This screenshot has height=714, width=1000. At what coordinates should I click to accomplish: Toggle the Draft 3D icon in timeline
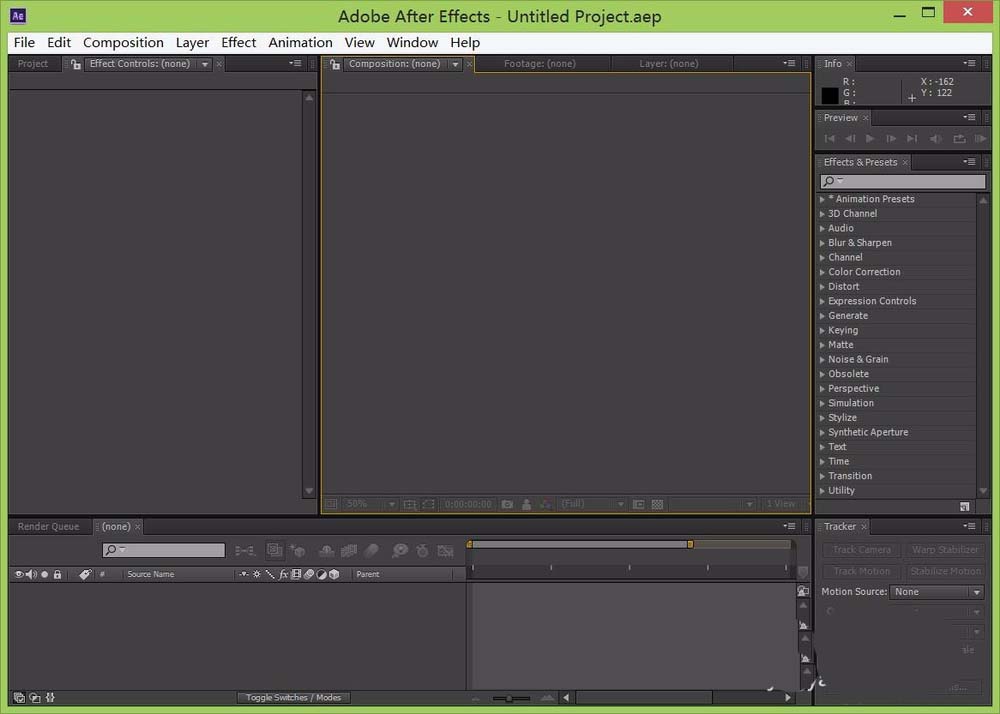coord(297,550)
